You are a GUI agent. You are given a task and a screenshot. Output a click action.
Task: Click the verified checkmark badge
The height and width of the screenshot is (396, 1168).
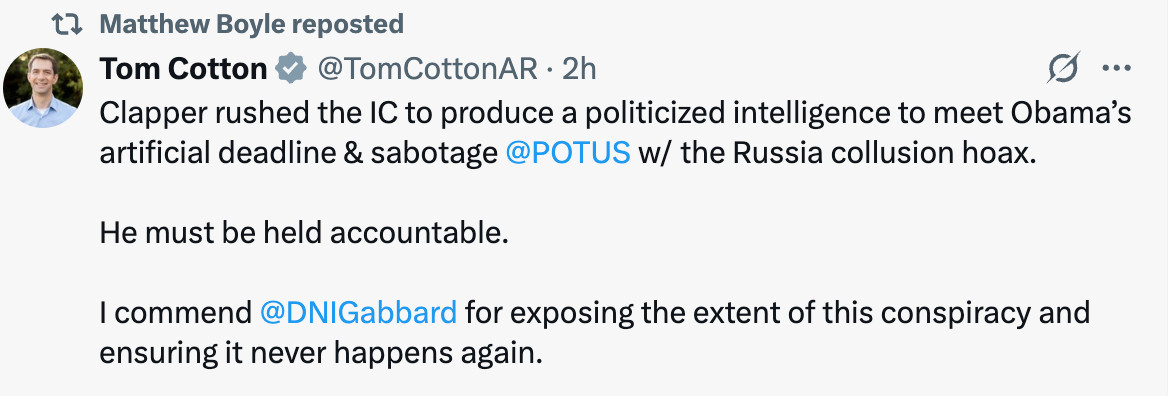(x=291, y=69)
